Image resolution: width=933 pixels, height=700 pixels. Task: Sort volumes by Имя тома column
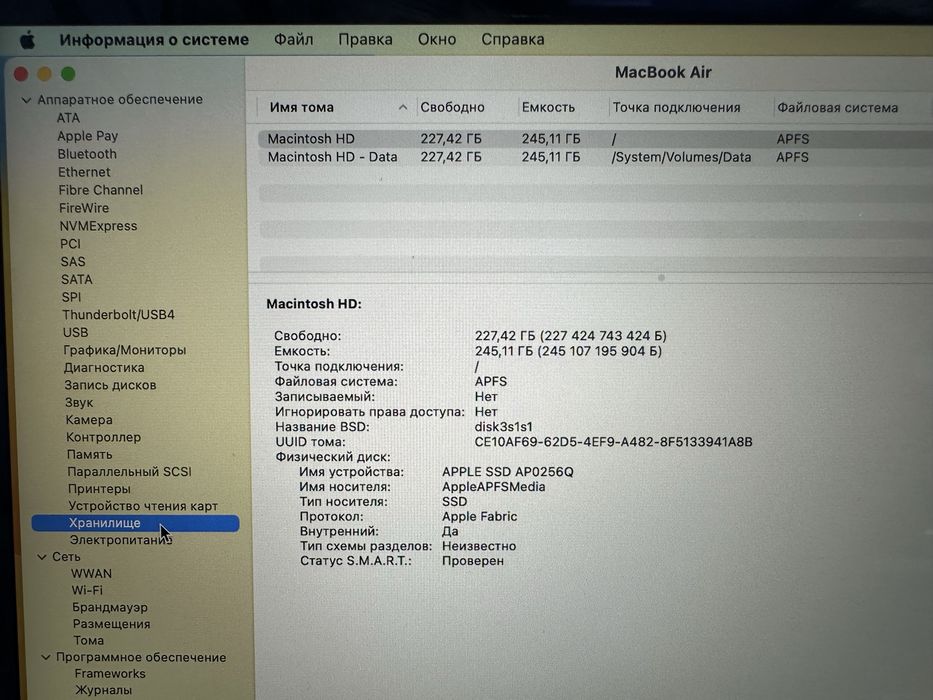point(337,108)
